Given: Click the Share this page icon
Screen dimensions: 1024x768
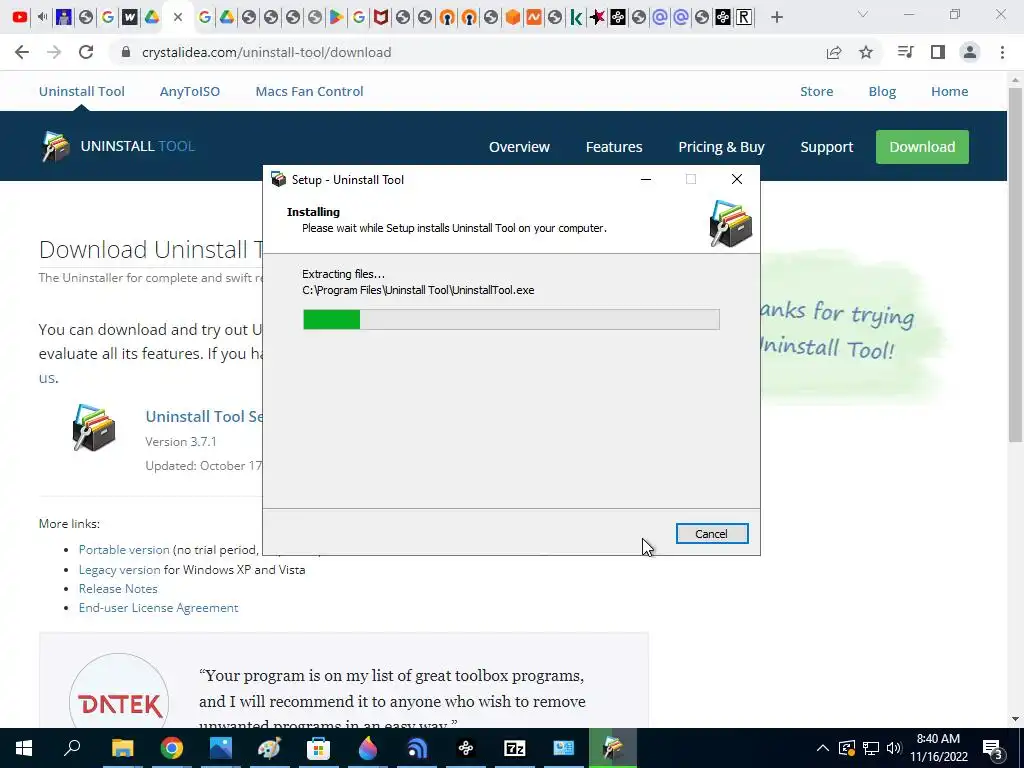Looking at the screenshot, I should 834,52.
